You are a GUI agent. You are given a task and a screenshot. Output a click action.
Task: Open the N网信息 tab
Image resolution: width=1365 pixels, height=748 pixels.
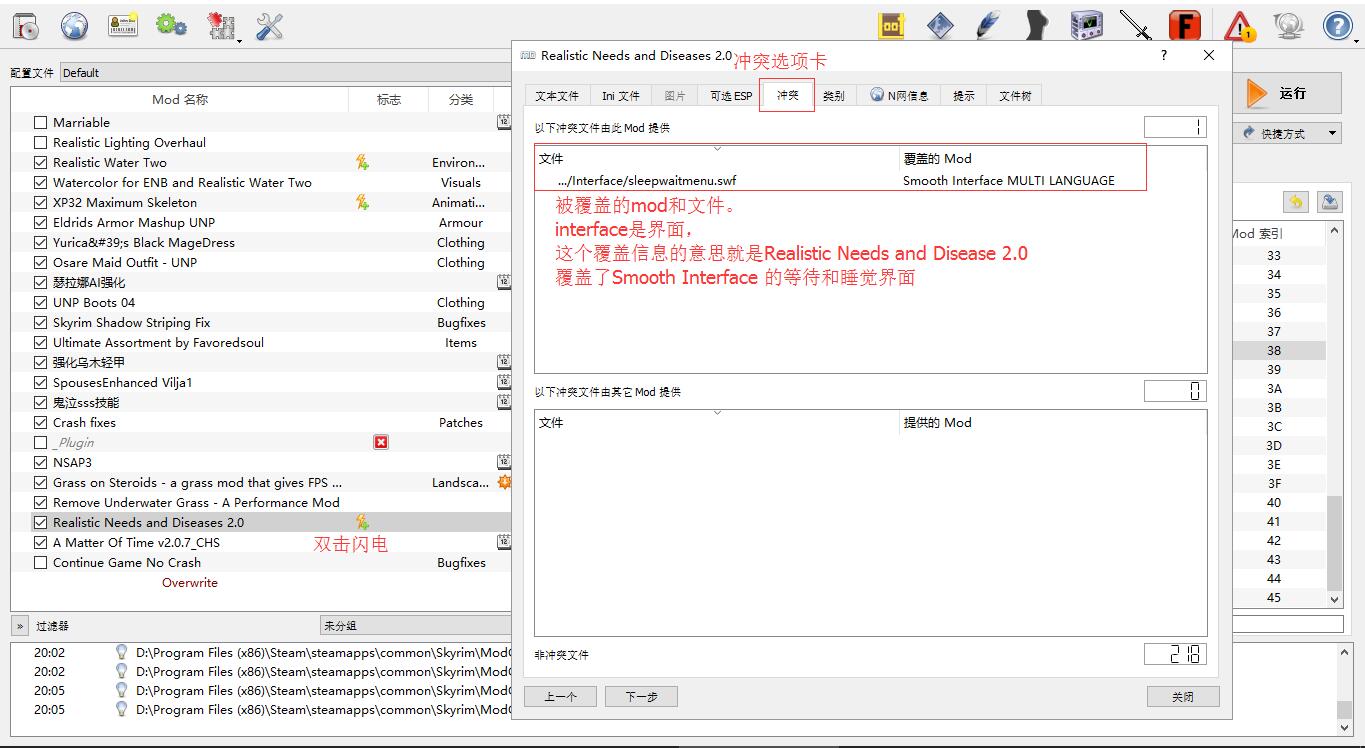pos(898,95)
